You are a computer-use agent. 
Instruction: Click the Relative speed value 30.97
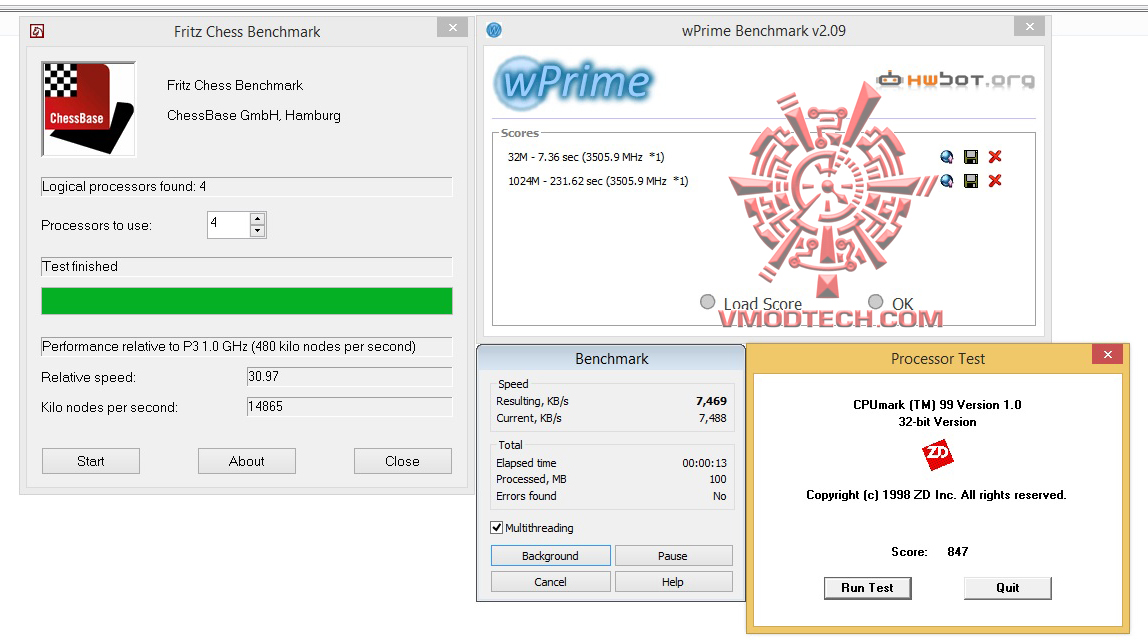(349, 376)
